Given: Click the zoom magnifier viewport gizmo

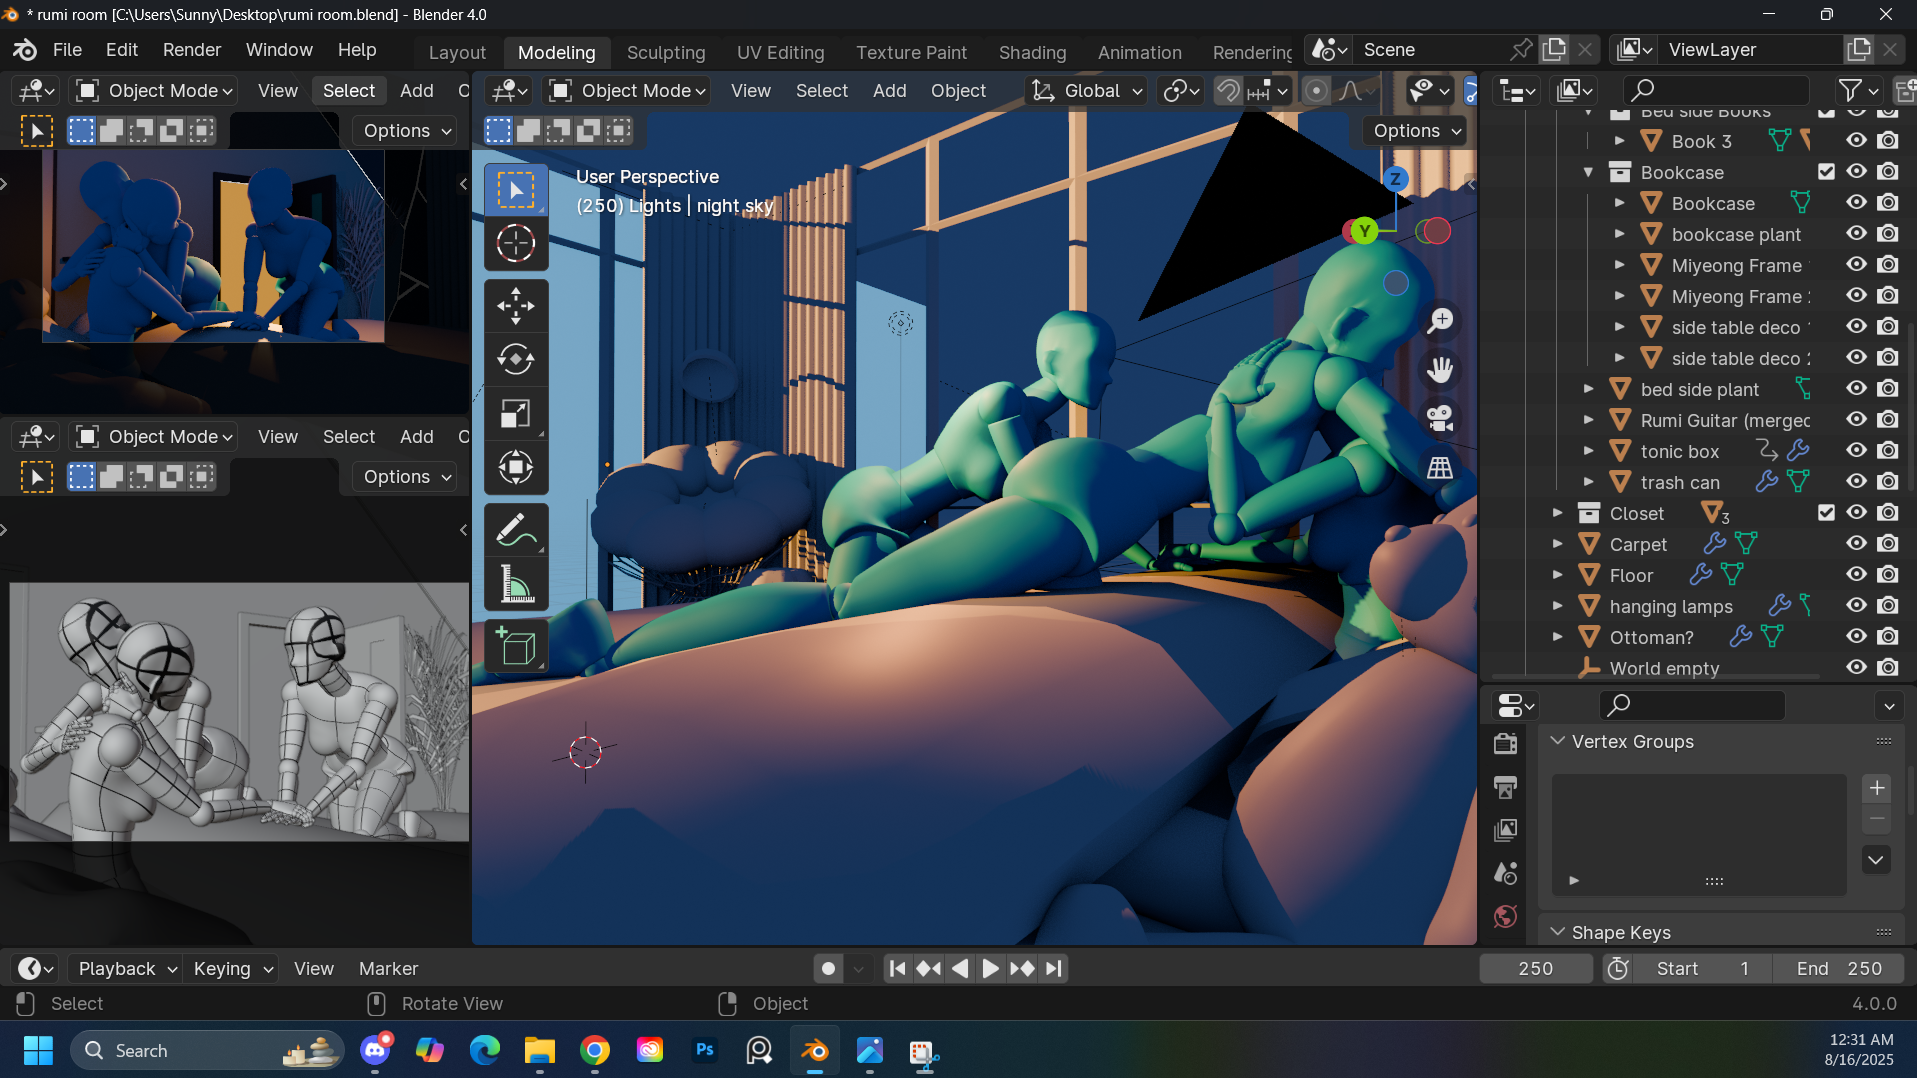Looking at the screenshot, I should point(1440,321).
